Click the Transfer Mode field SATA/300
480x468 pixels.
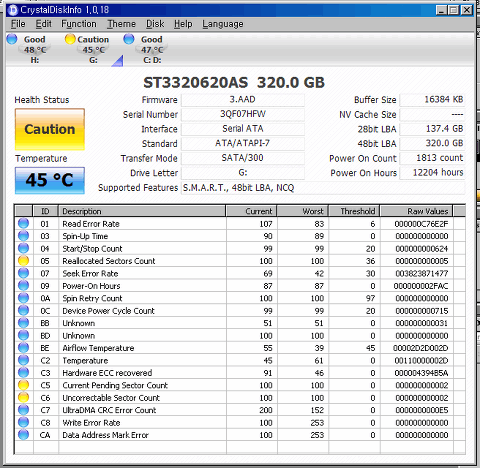coord(243,158)
